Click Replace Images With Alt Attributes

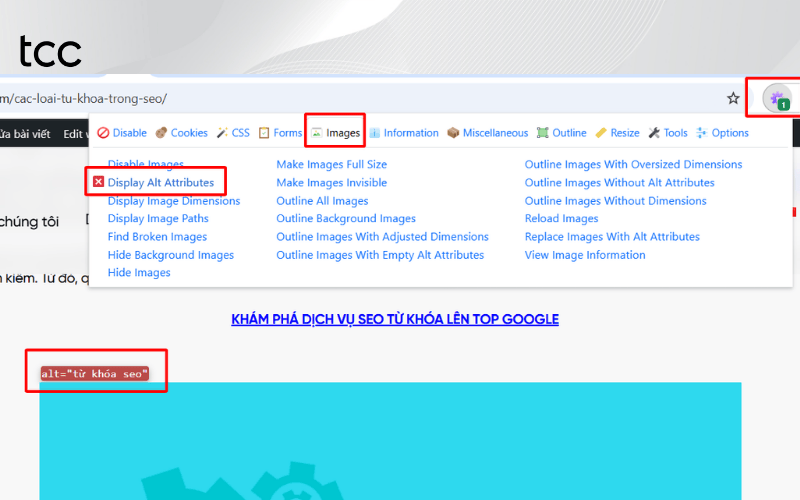point(612,237)
